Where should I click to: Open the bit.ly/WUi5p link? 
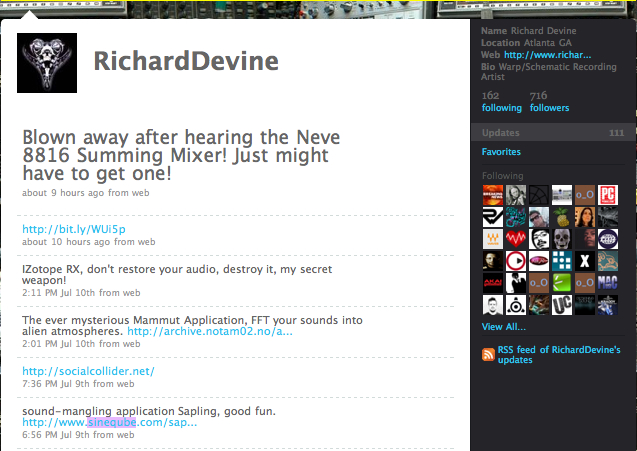click(74, 229)
